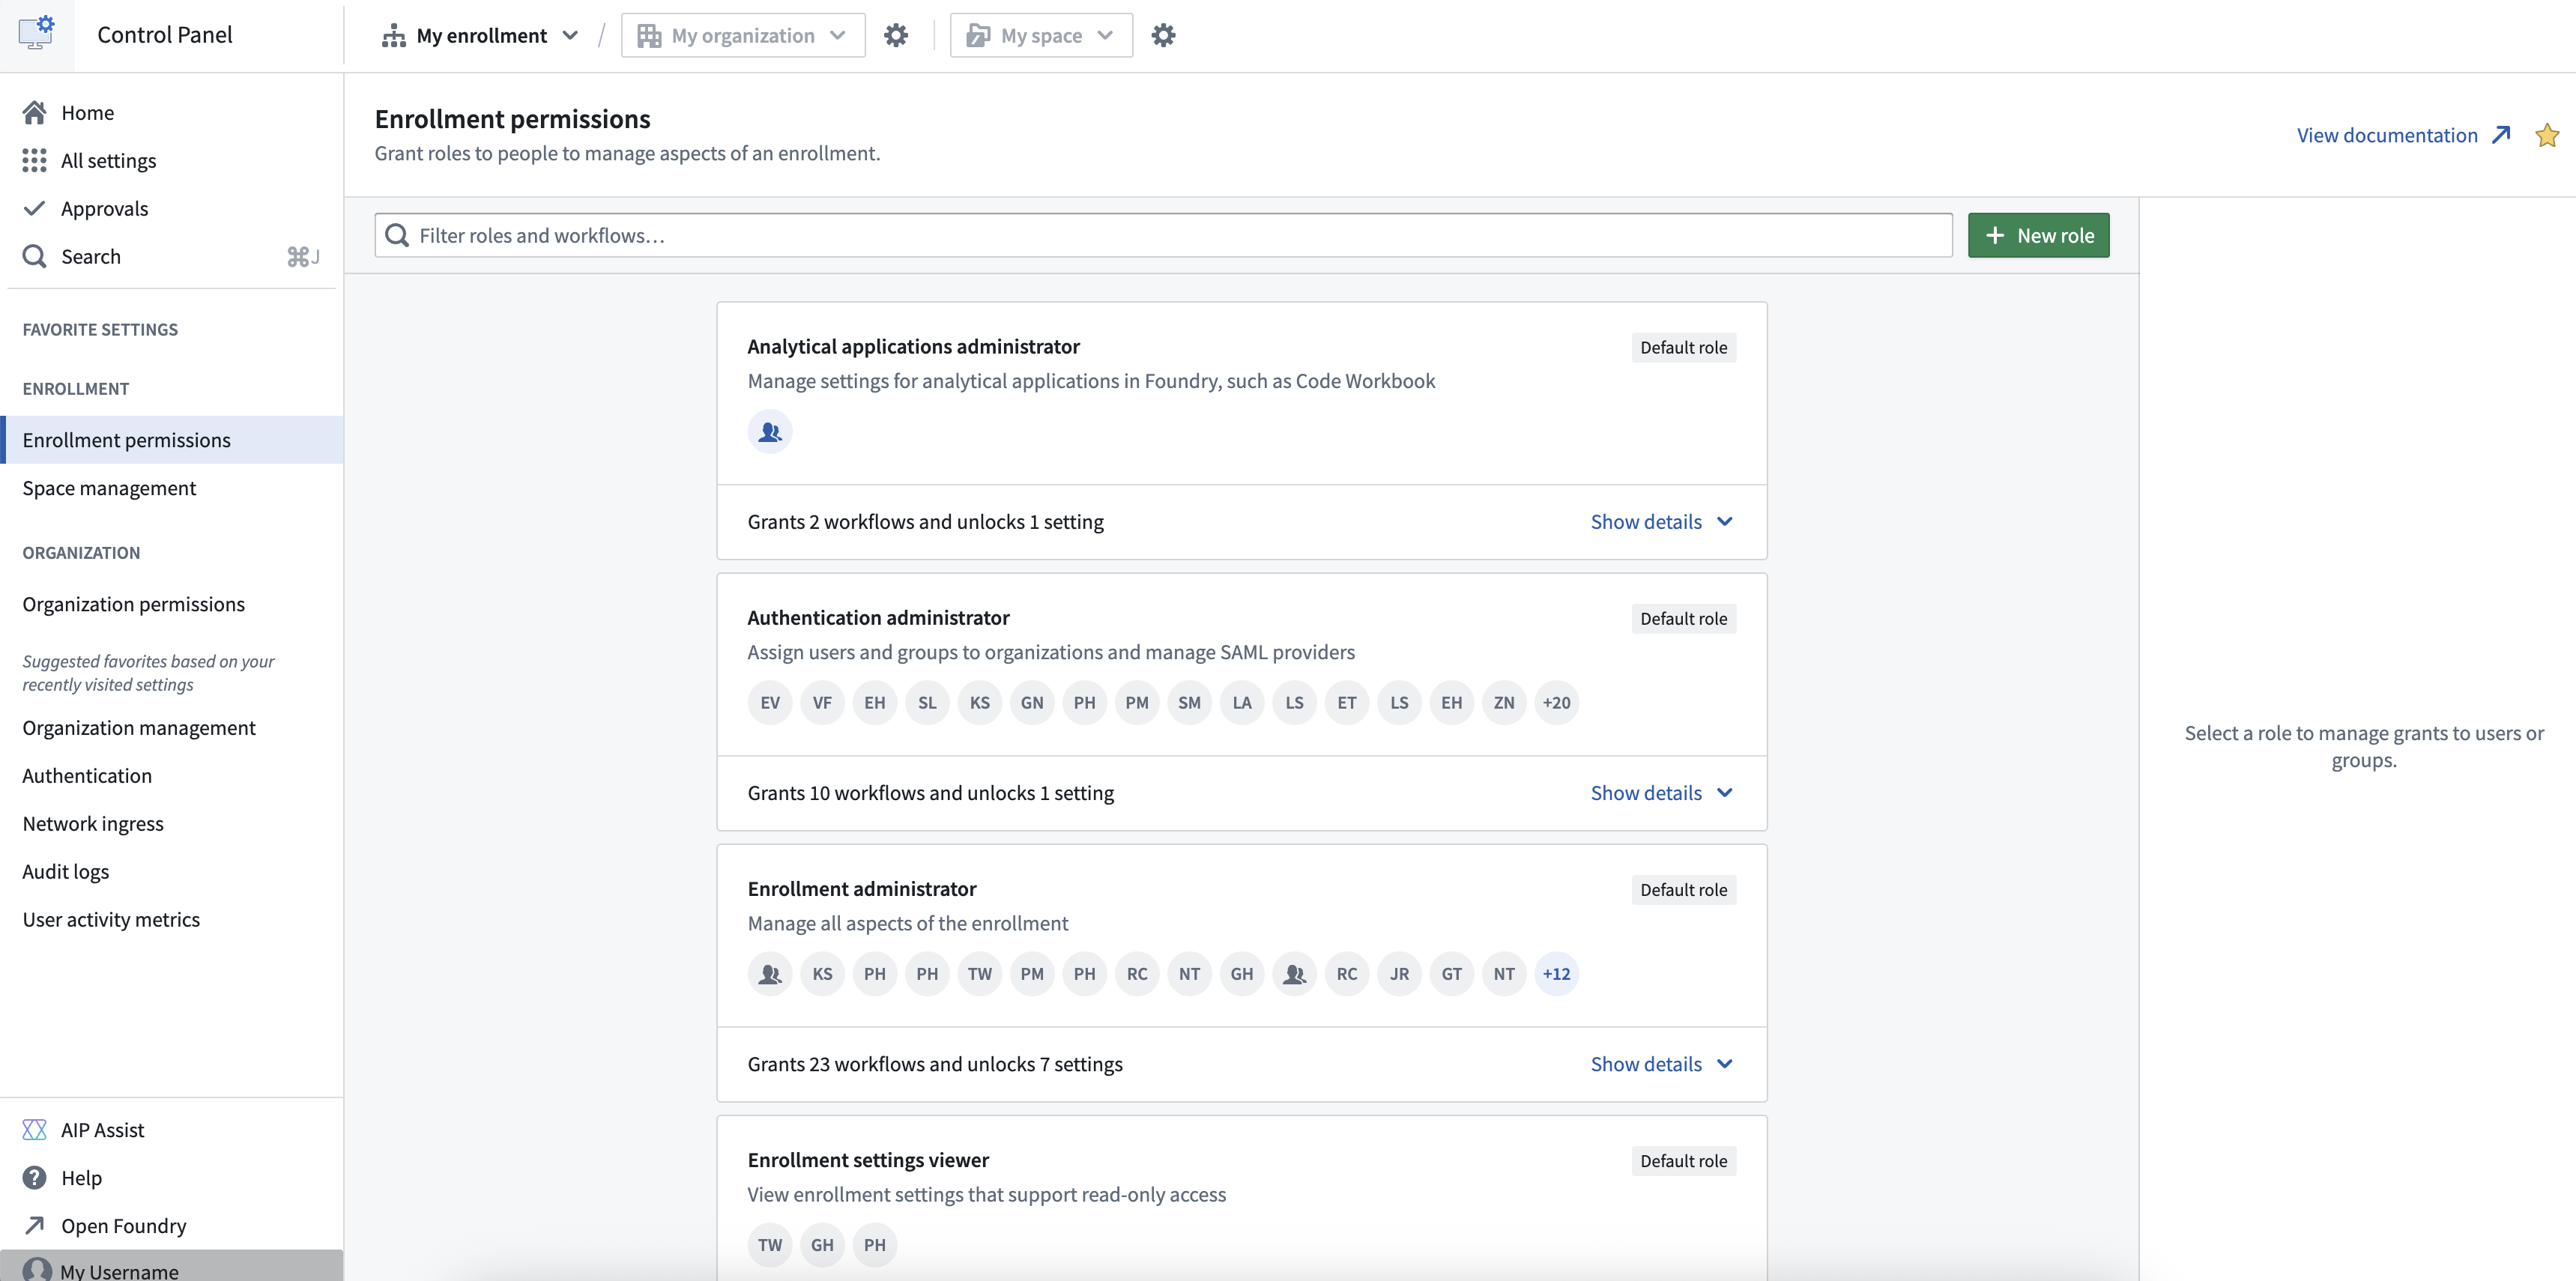
Task: Open Authentication settings
Action: [172, 775]
